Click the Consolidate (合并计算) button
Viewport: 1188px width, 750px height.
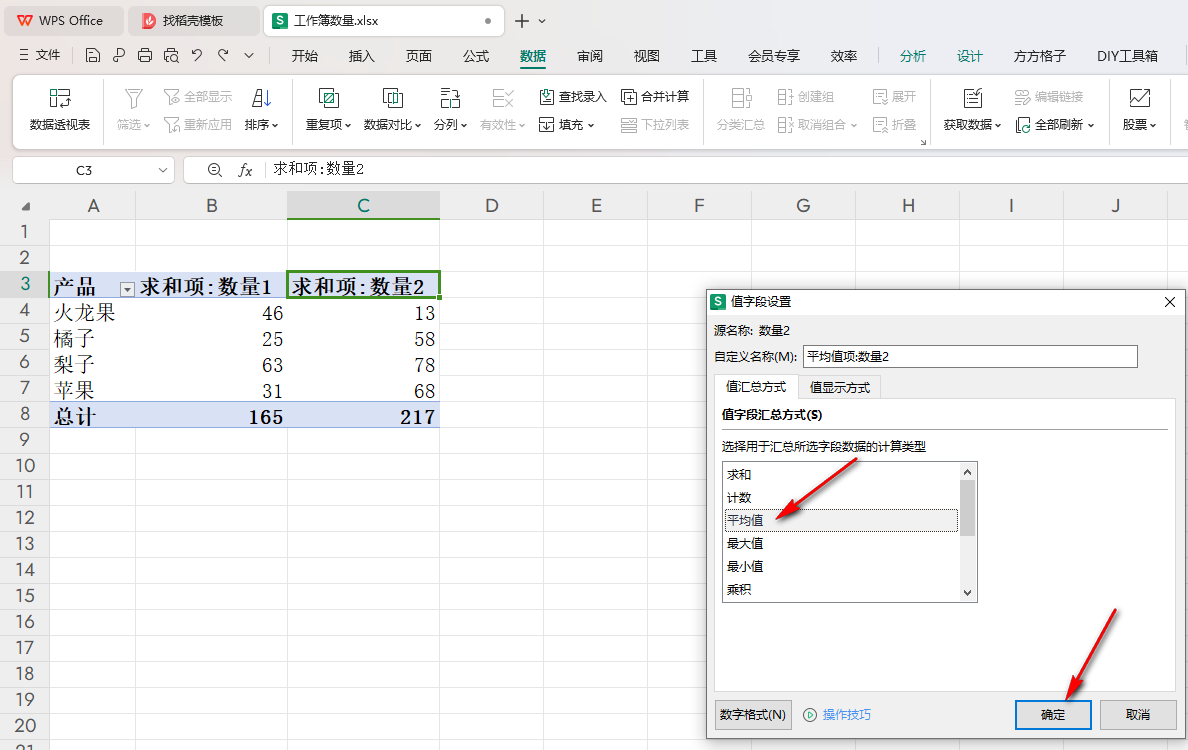[655, 96]
